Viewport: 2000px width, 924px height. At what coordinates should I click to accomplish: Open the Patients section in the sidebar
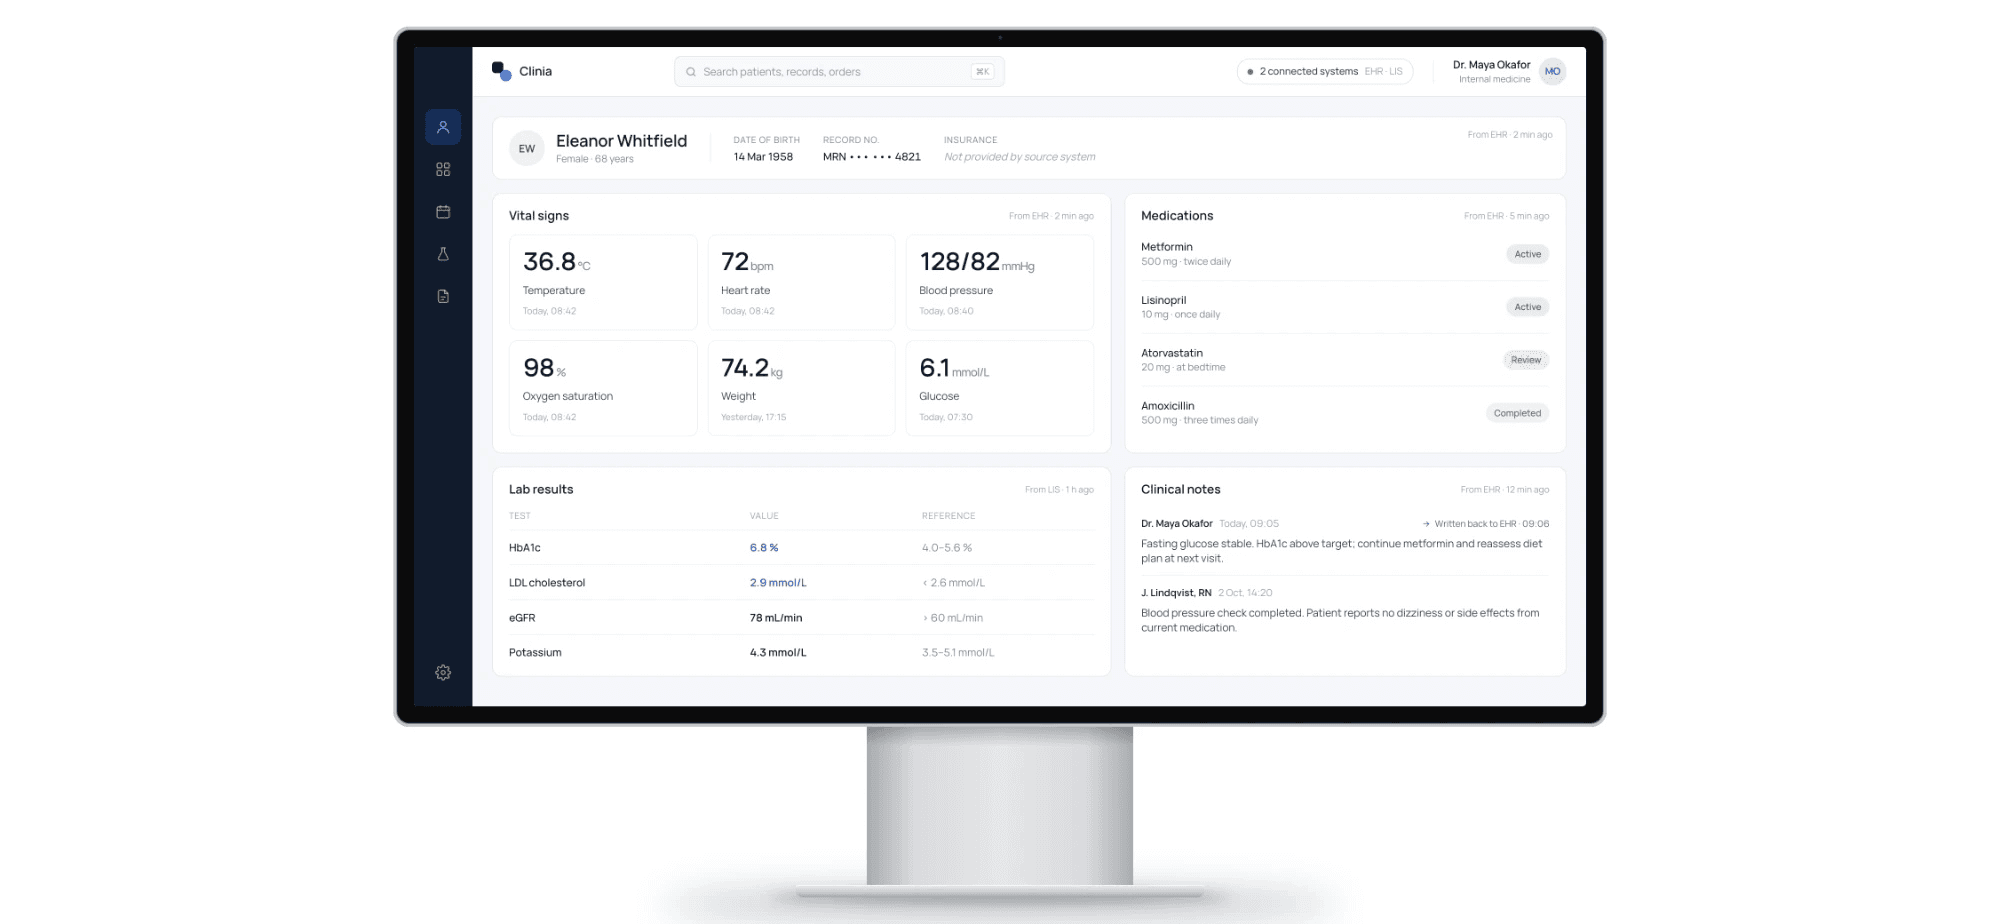[x=443, y=127]
